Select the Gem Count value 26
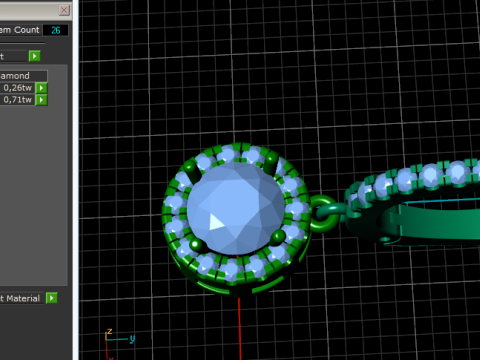The width and height of the screenshot is (480, 360). 55,30
